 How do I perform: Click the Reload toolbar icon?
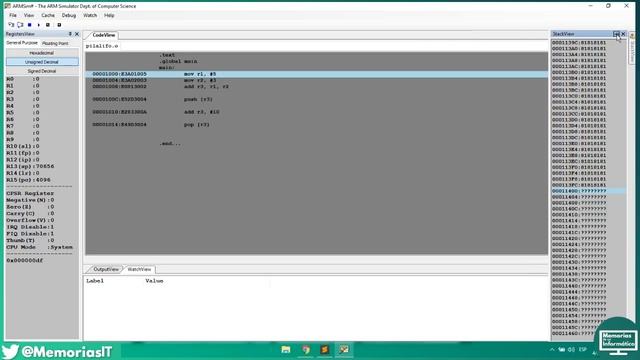59,25
